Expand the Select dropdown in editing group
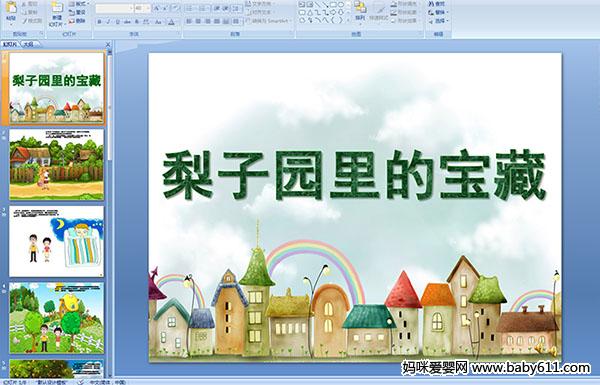Viewport: 600px width, 385px height. pyautogui.click(x=438, y=21)
